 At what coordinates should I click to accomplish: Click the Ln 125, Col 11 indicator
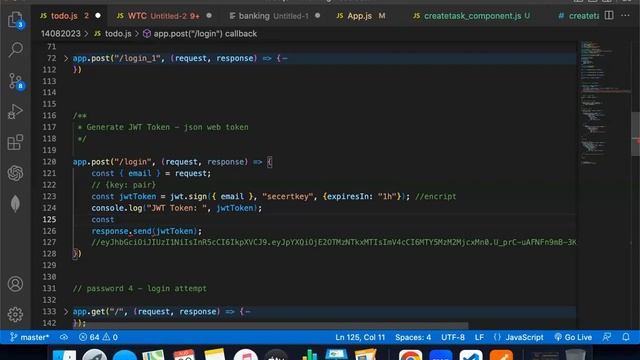(x=360, y=337)
